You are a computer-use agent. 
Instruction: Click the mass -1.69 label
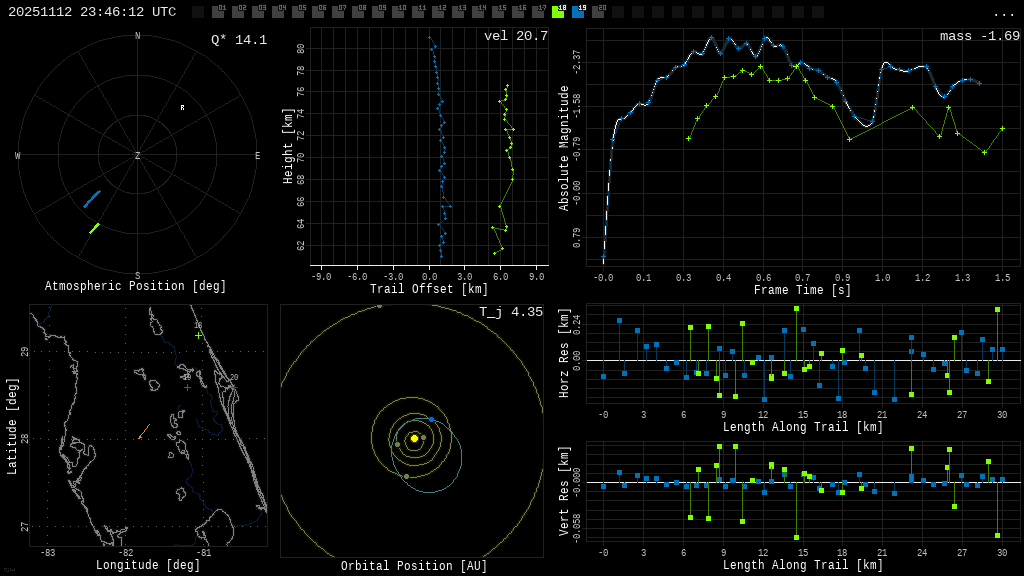pos(979,36)
